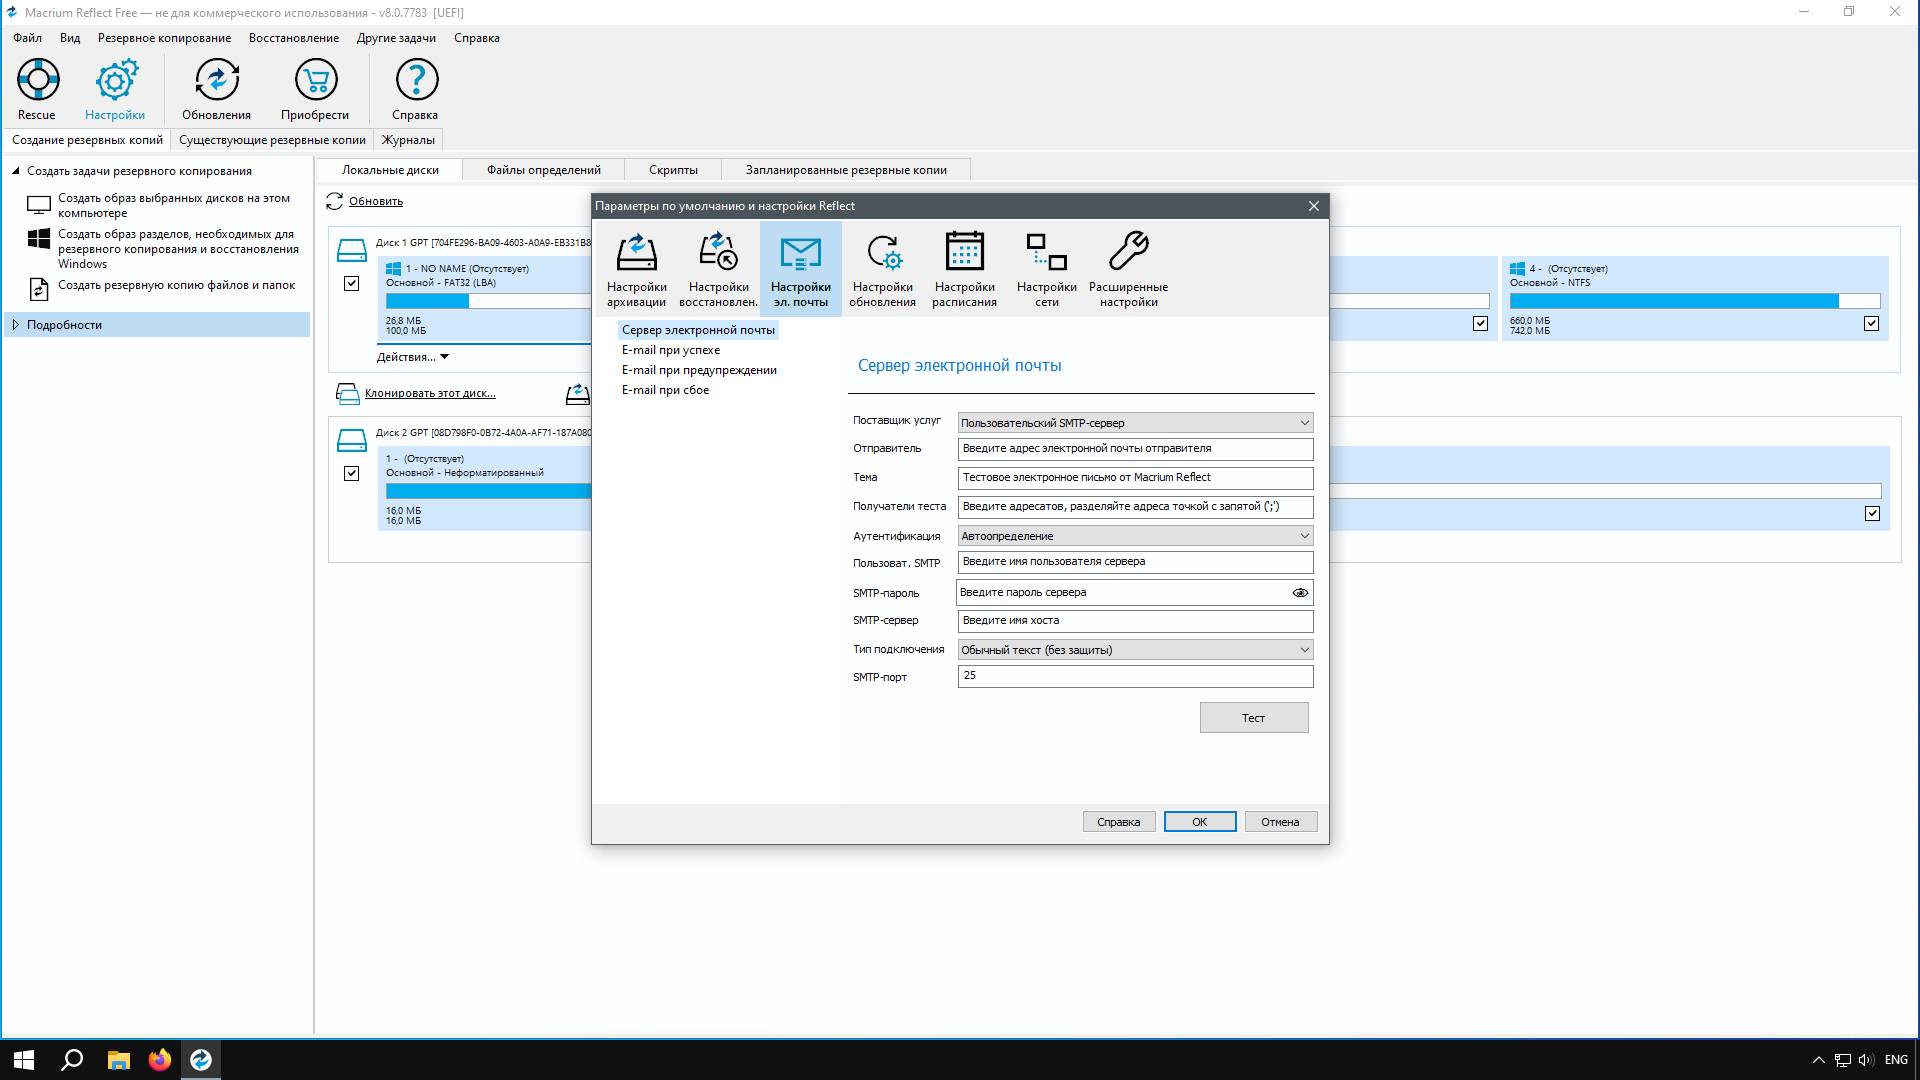The image size is (1920, 1080).
Task: Click the Клонировать этот диск link
Action: 430,393
